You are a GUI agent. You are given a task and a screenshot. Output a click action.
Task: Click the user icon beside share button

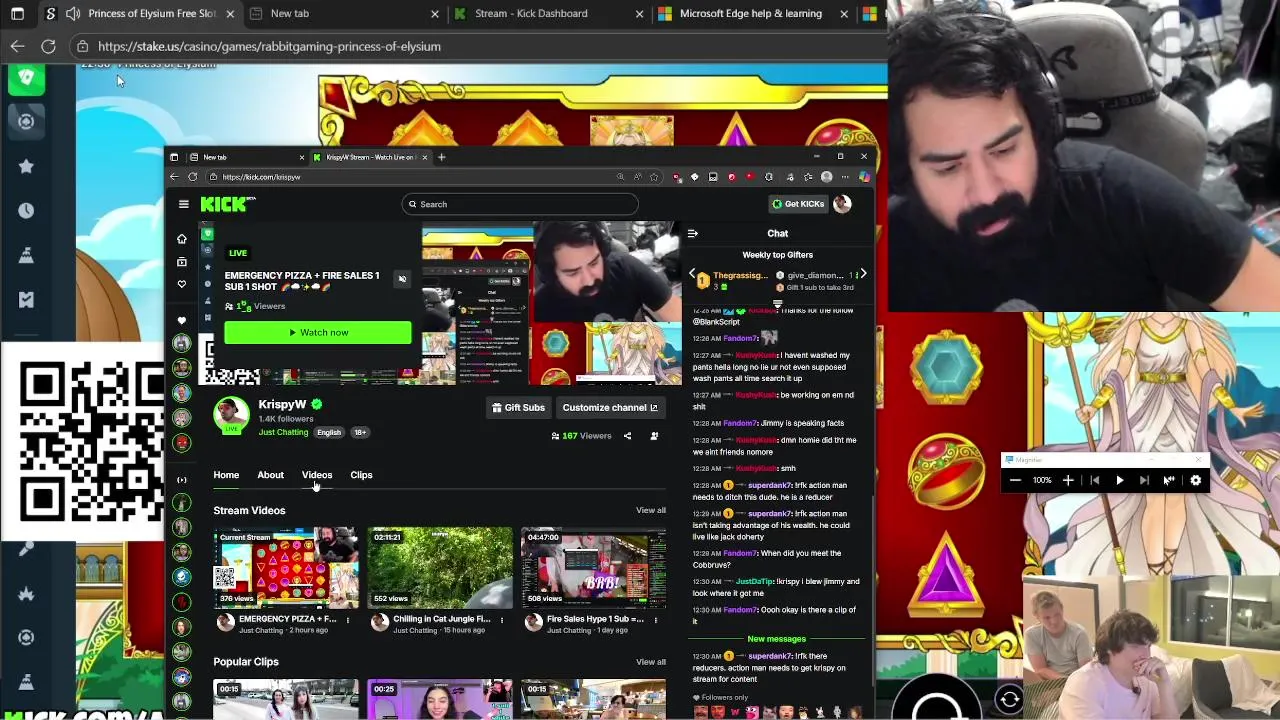click(654, 436)
